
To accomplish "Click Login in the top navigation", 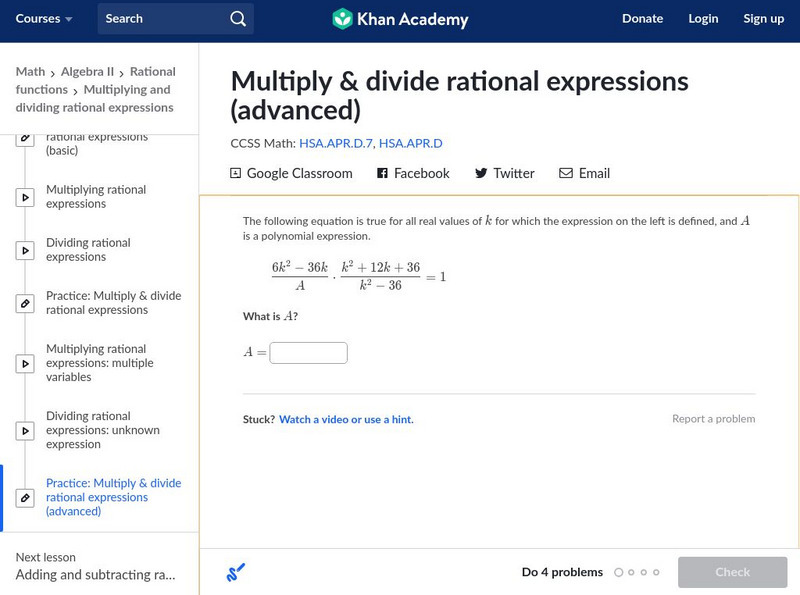I will point(703,18).
